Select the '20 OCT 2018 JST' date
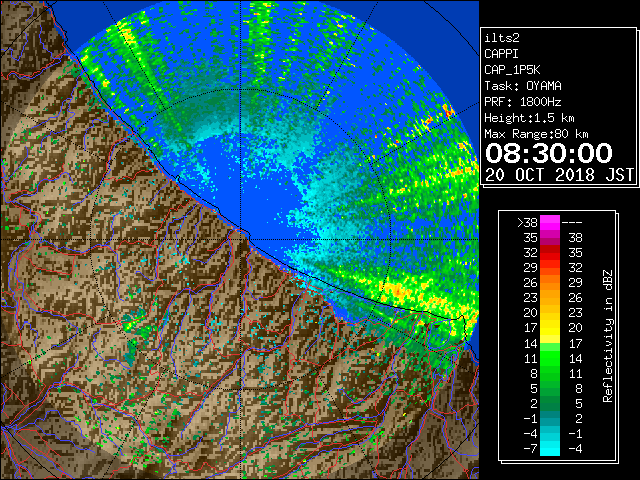 click(559, 175)
